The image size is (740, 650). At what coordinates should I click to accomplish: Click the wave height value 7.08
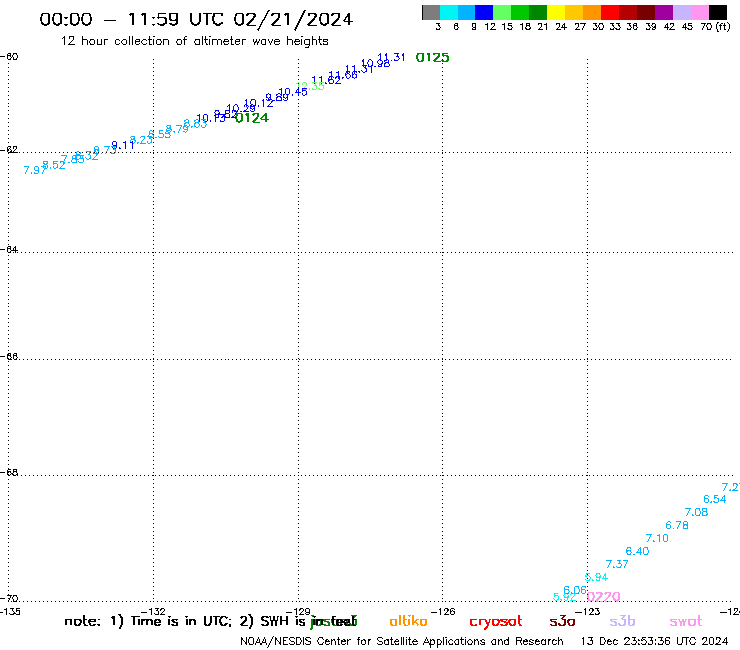pyautogui.click(x=696, y=512)
